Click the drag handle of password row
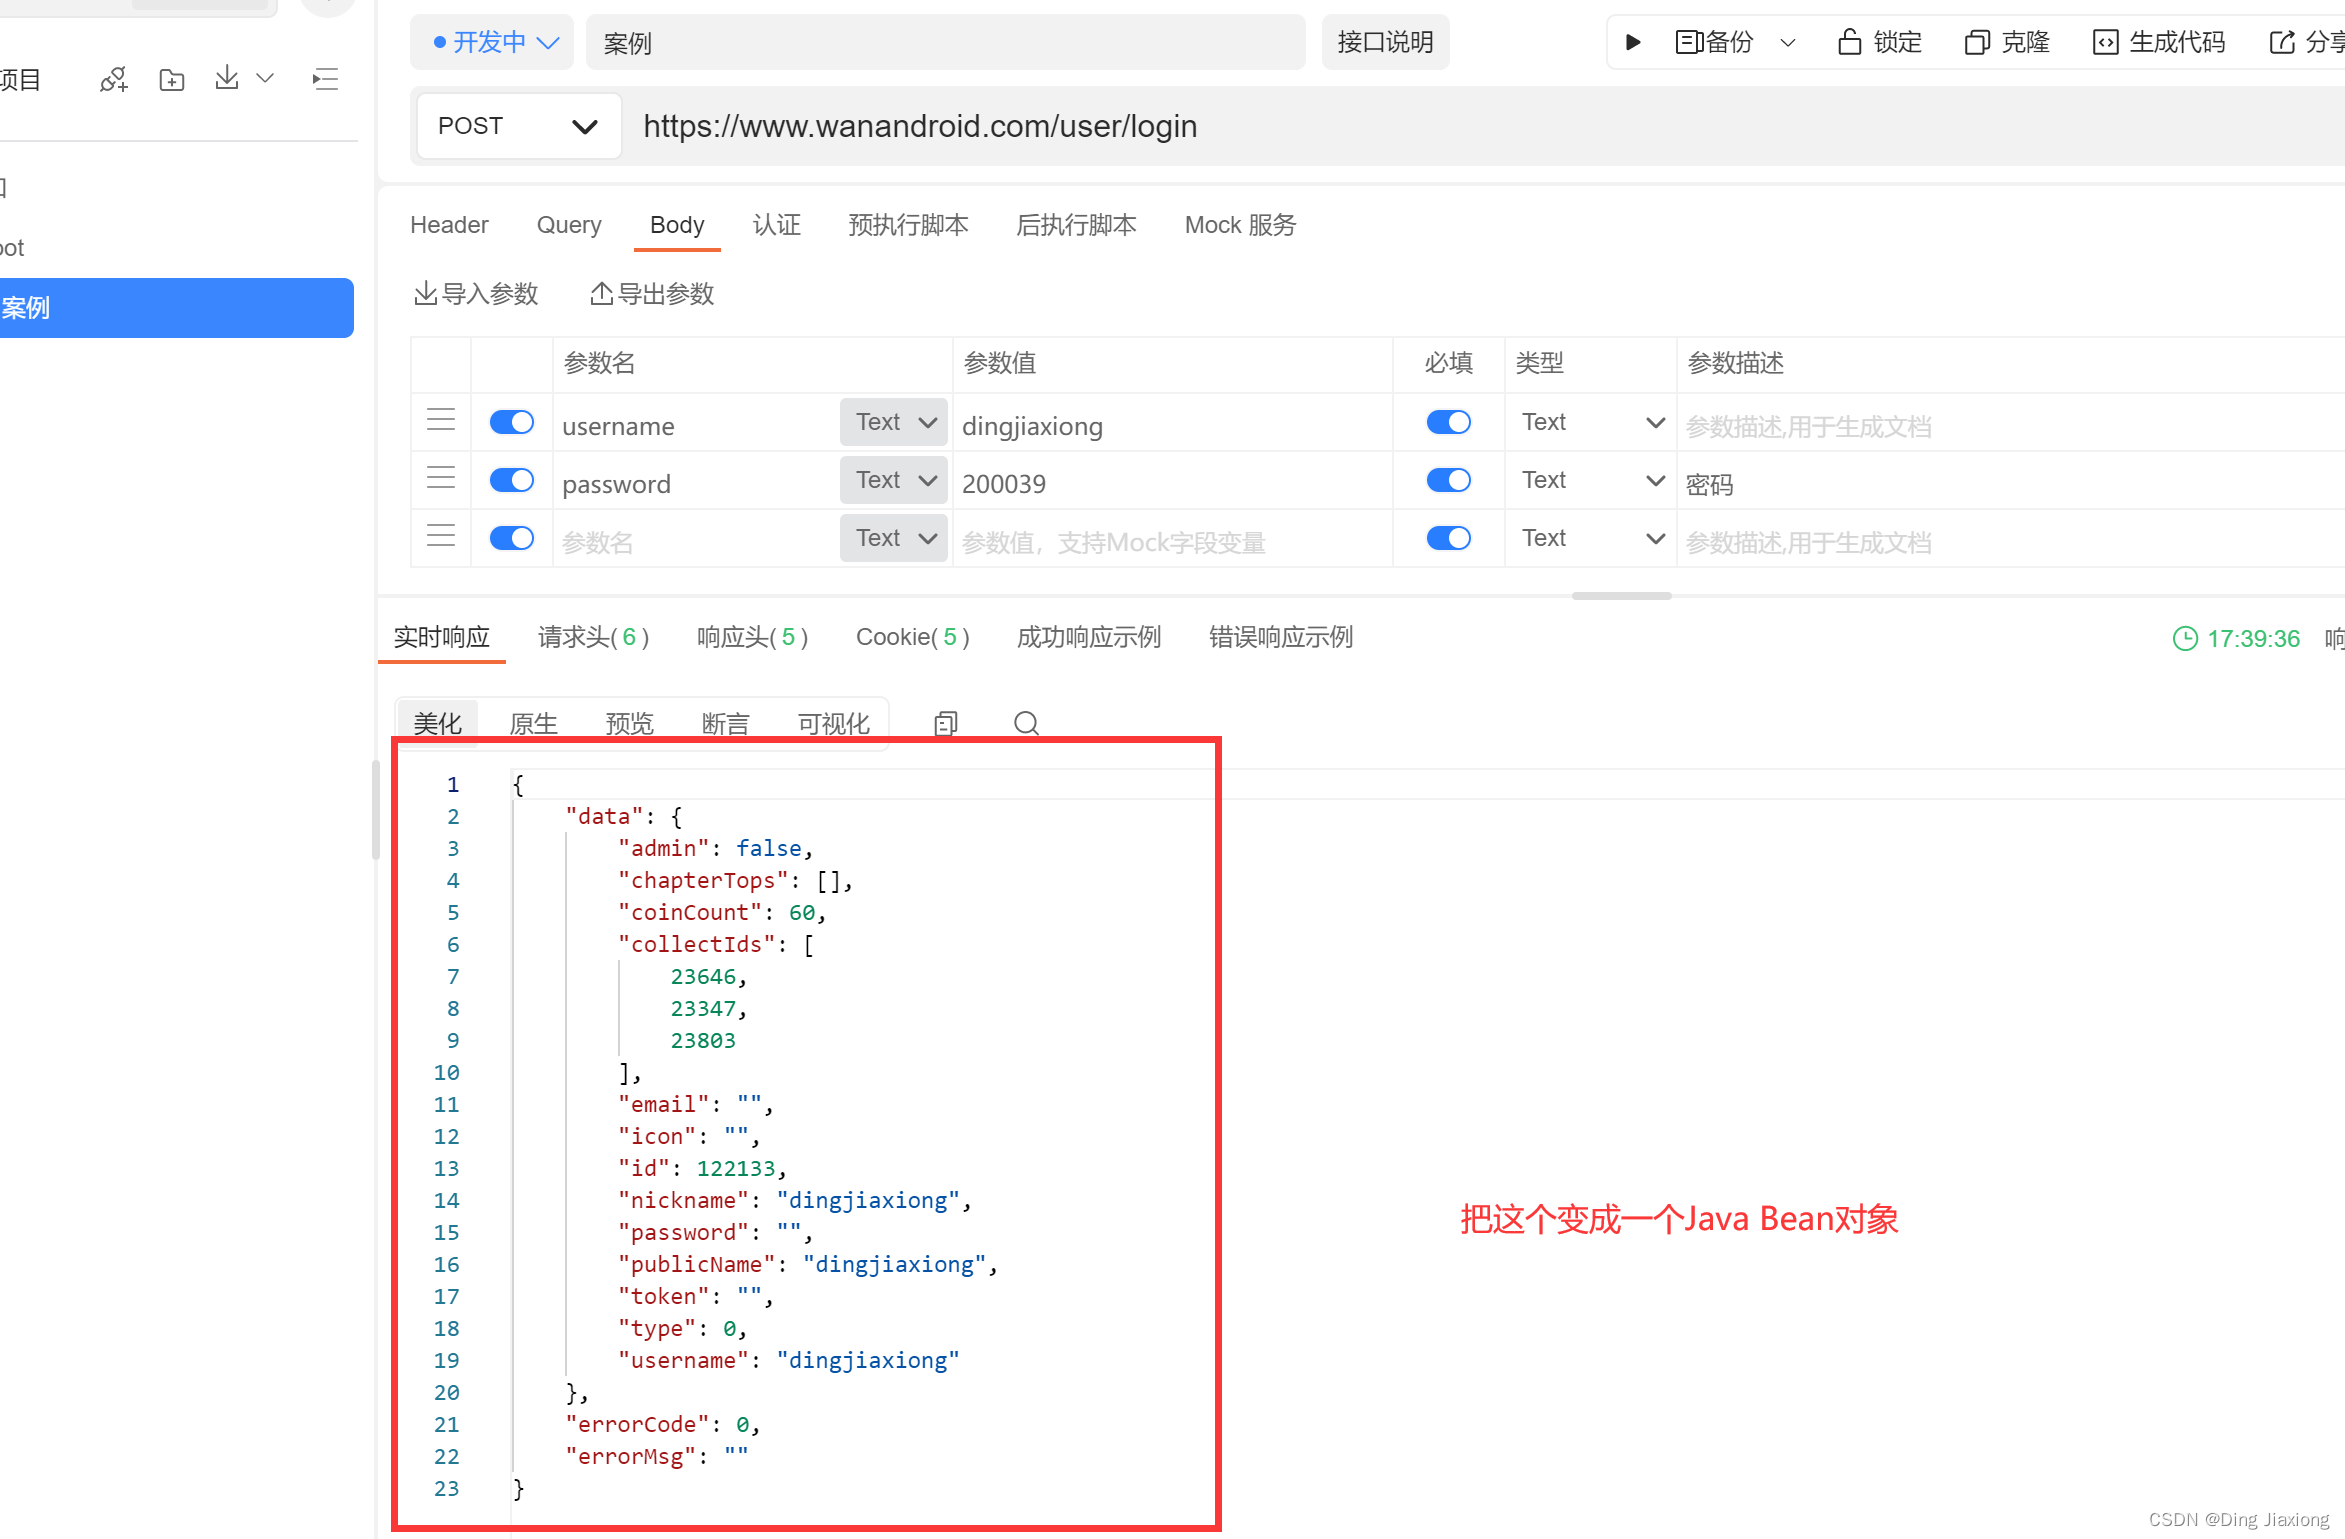The height and width of the screenshot is (1539, 2345). pos(441,478)
